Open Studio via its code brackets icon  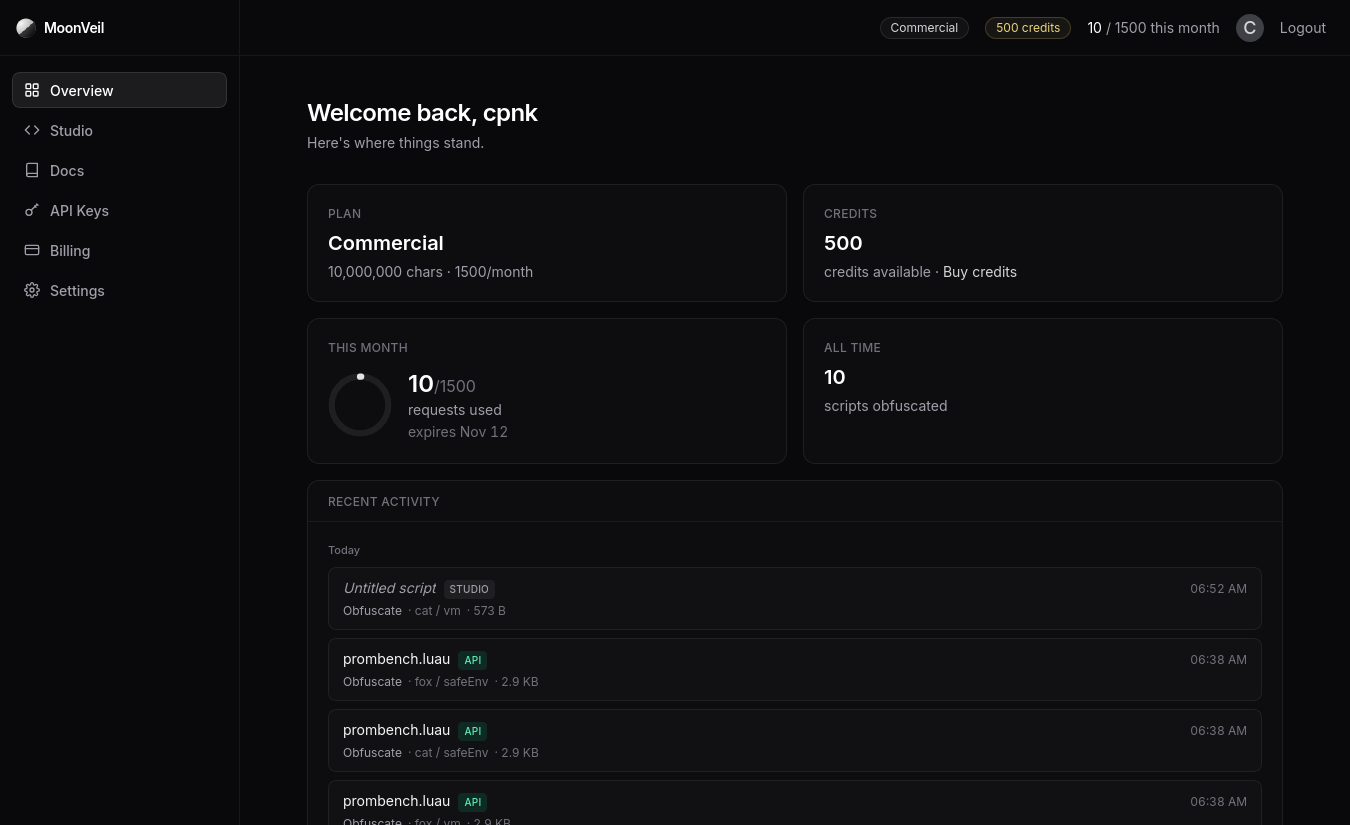click(x=32, y=130)
